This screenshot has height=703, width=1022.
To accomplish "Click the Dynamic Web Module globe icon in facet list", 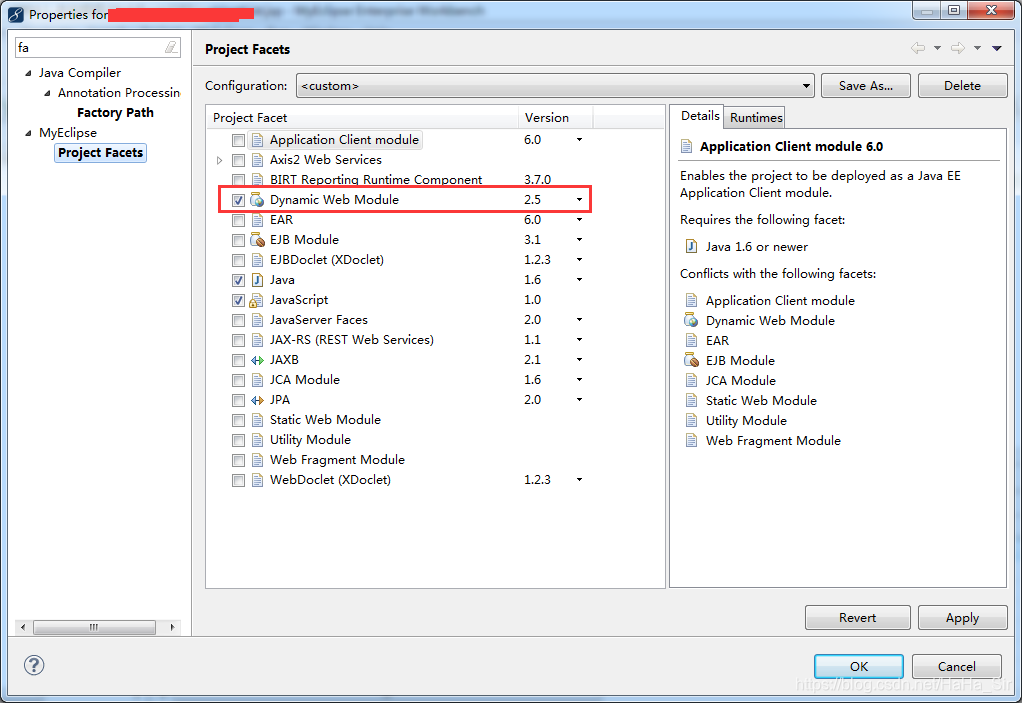I will pos(257,200).
